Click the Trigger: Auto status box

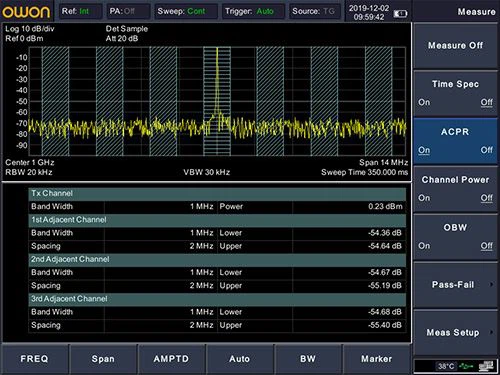253,11
